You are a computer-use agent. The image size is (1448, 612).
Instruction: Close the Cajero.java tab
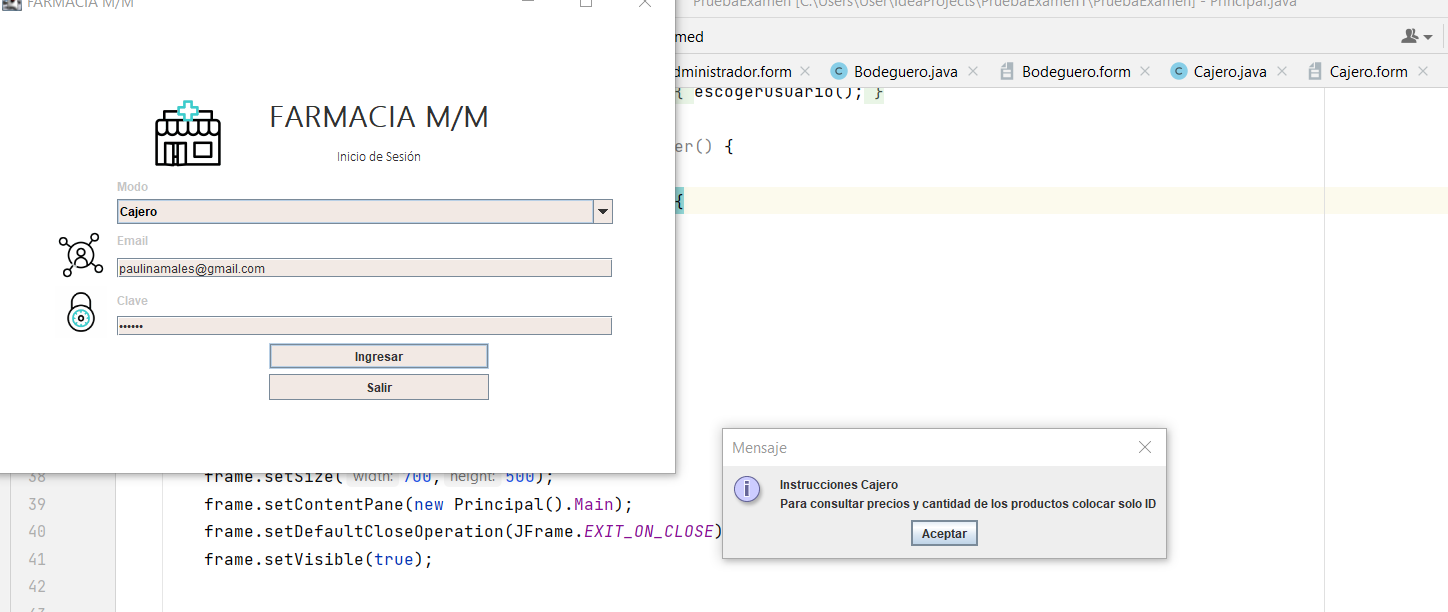point(1281,71)
